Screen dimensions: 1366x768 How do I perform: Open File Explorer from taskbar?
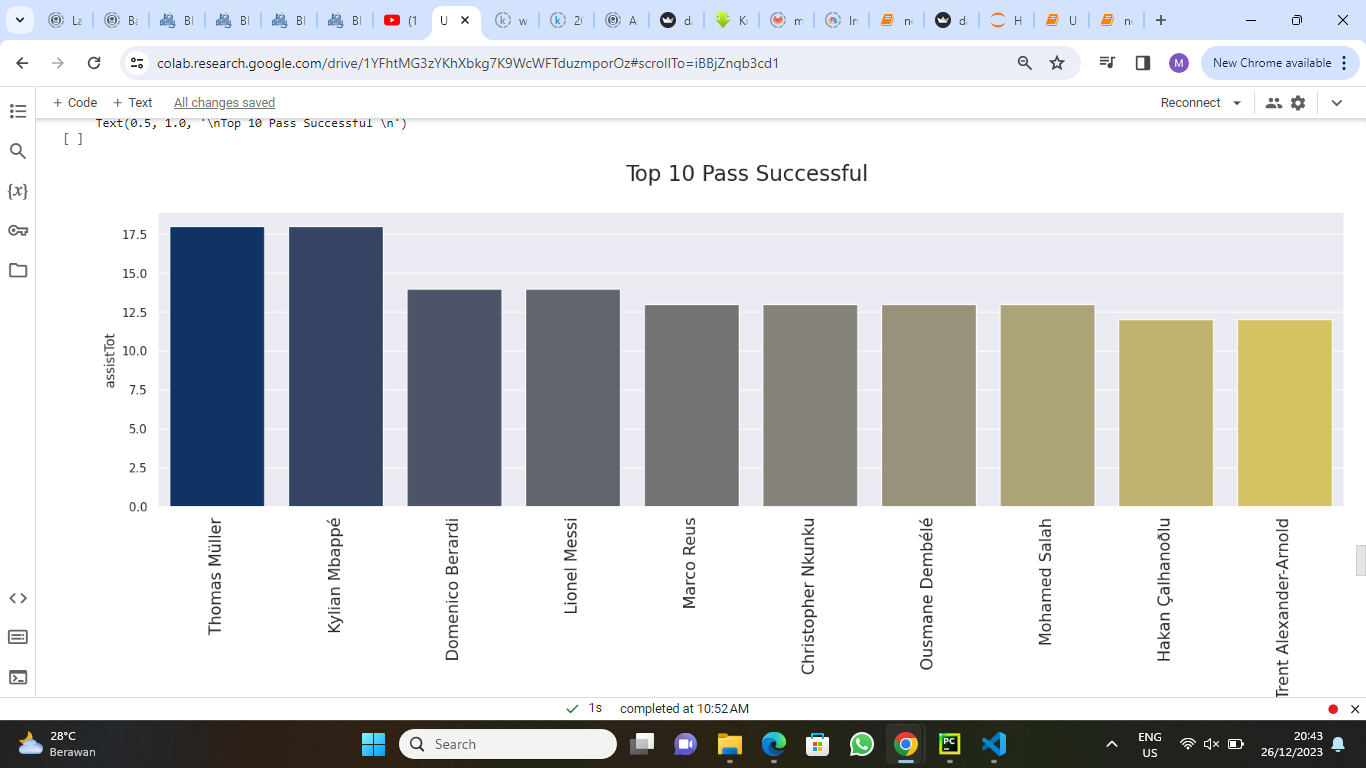coord(729,744)
